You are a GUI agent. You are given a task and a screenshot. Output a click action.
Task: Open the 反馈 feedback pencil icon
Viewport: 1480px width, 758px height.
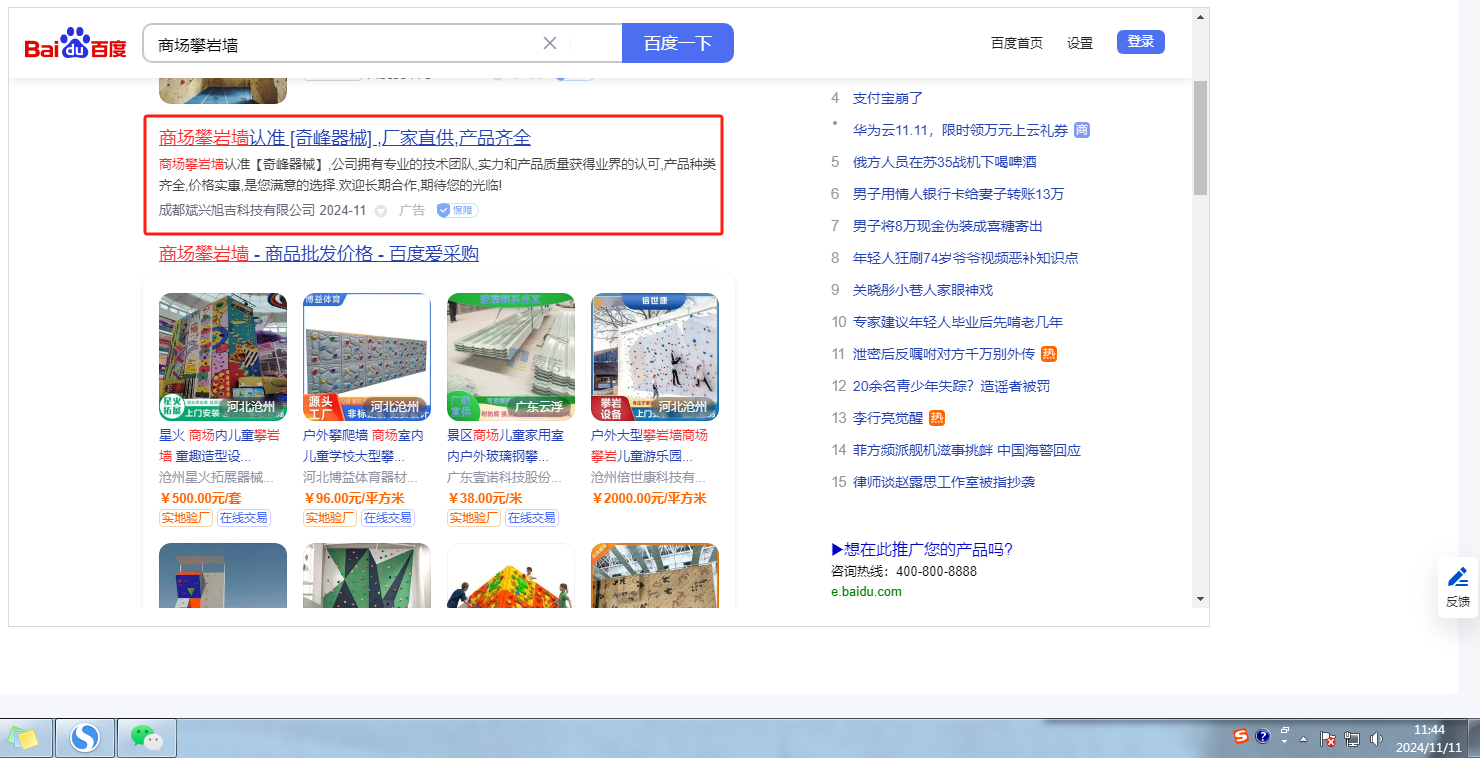(1458, 578)
